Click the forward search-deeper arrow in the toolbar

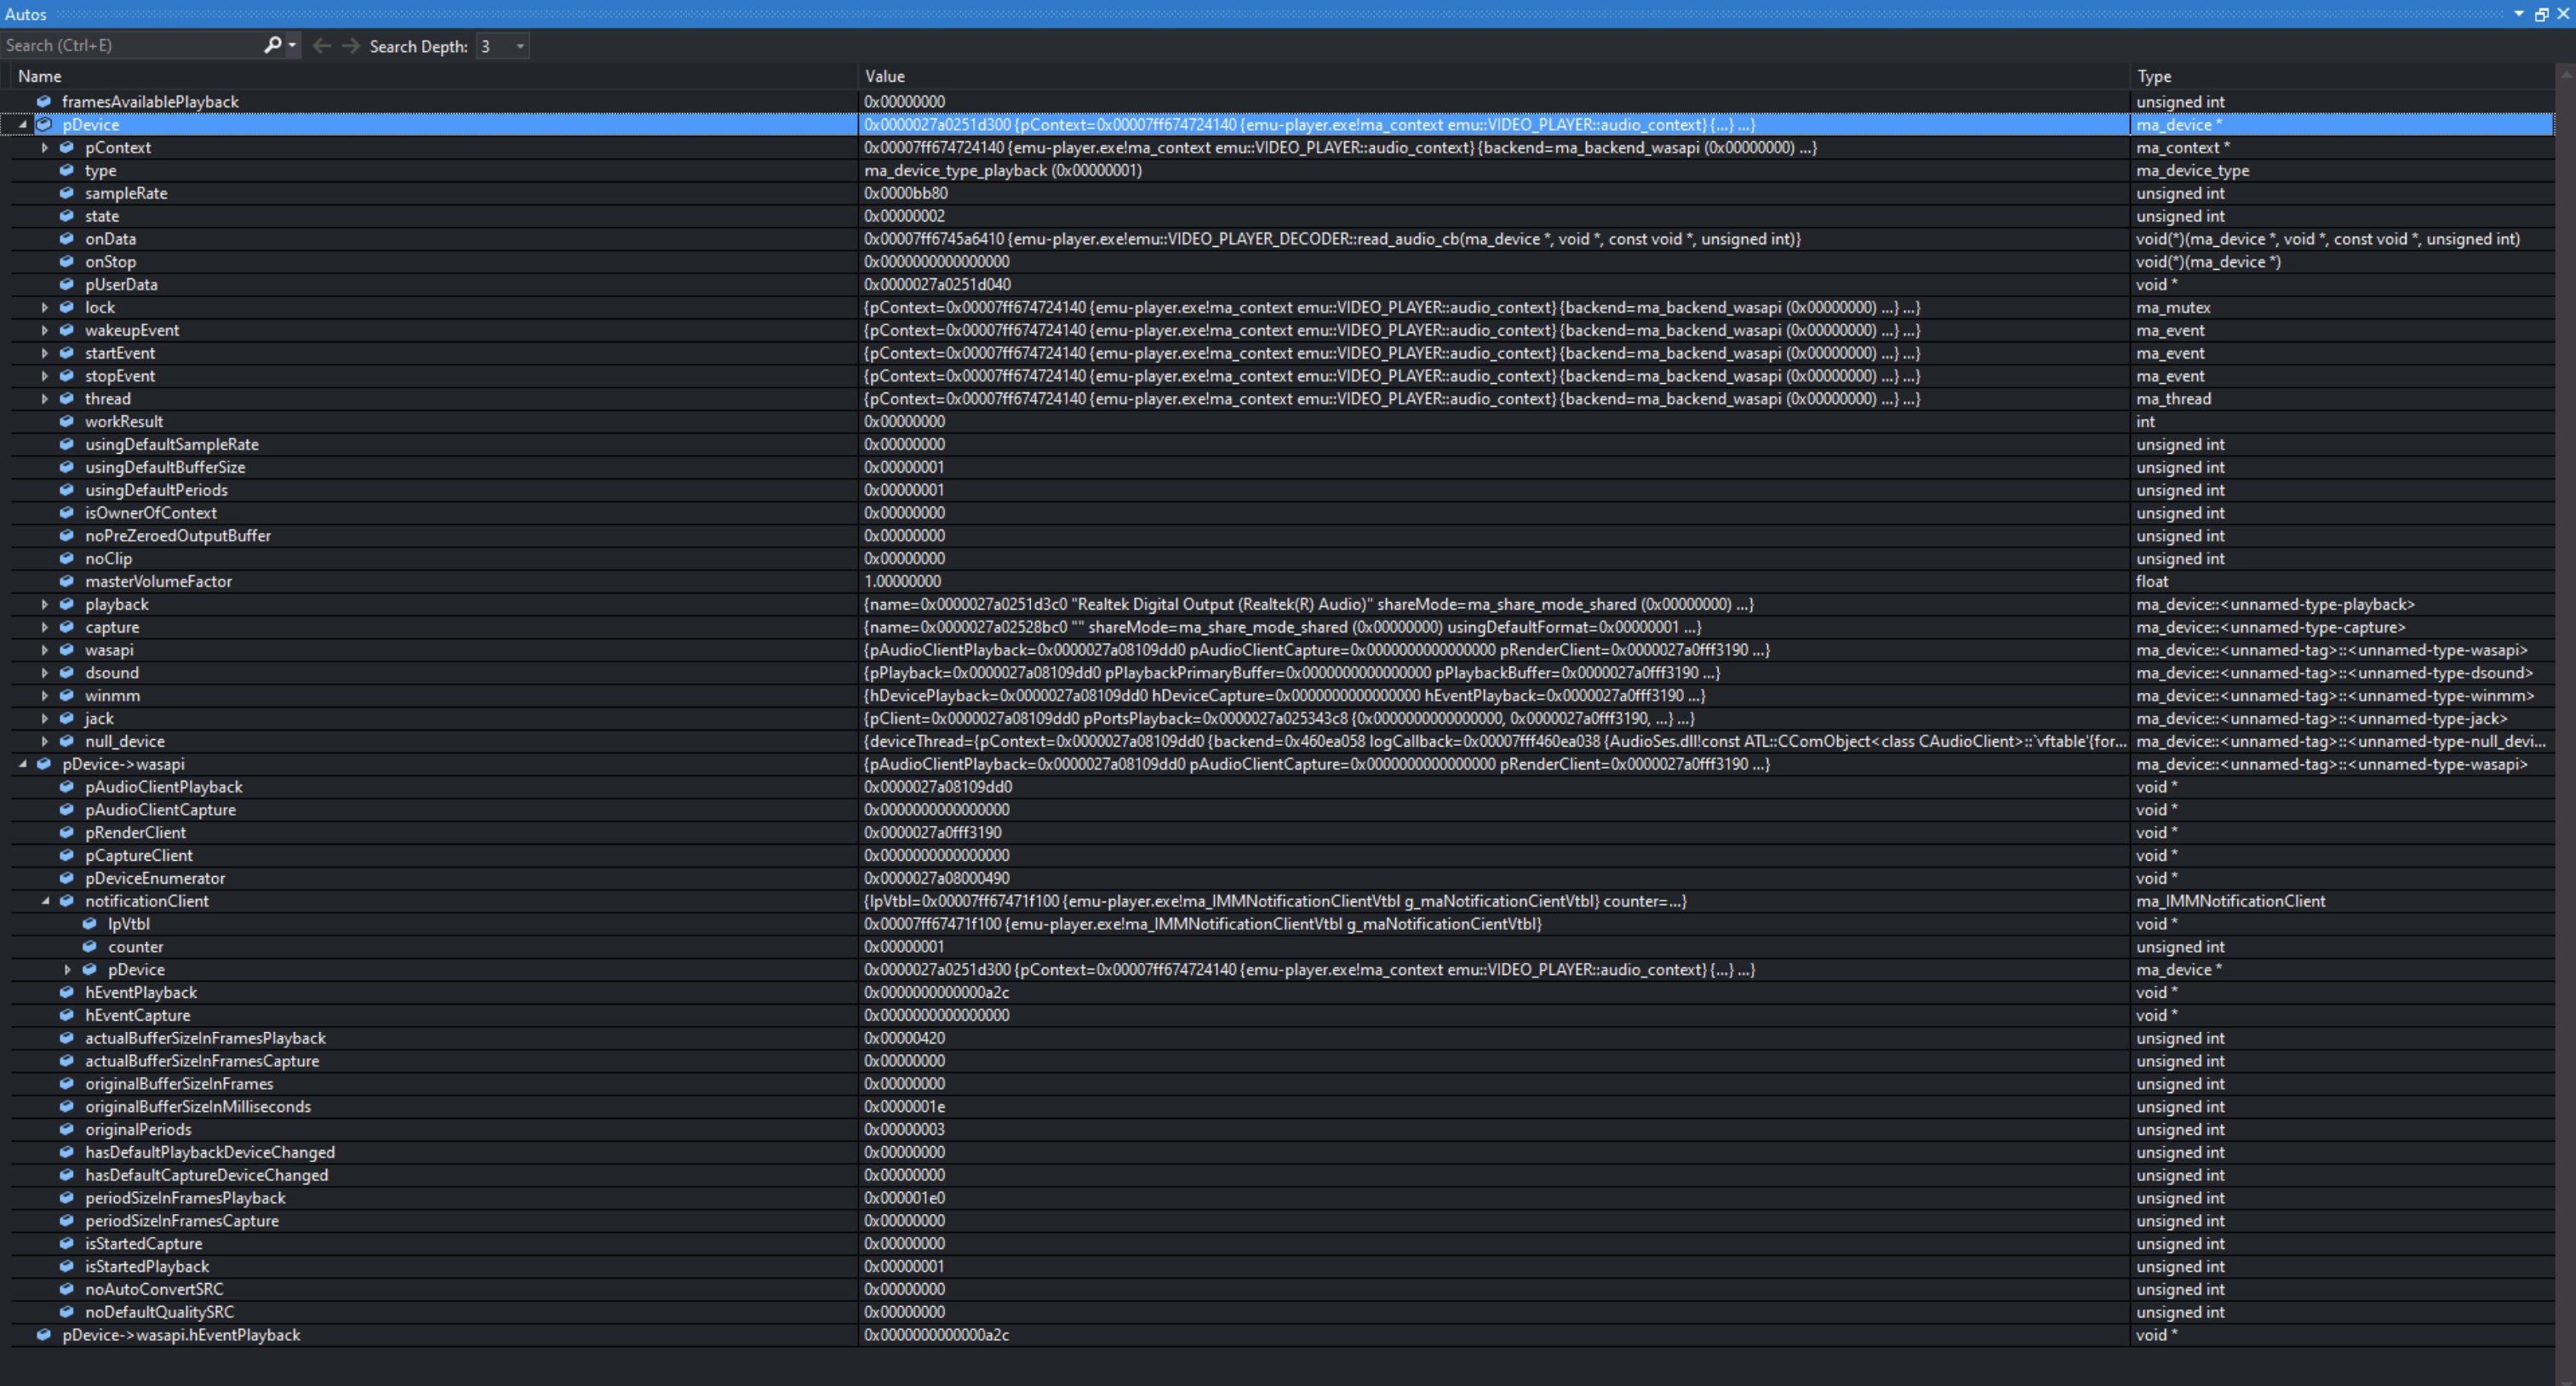tap(349, 45)
